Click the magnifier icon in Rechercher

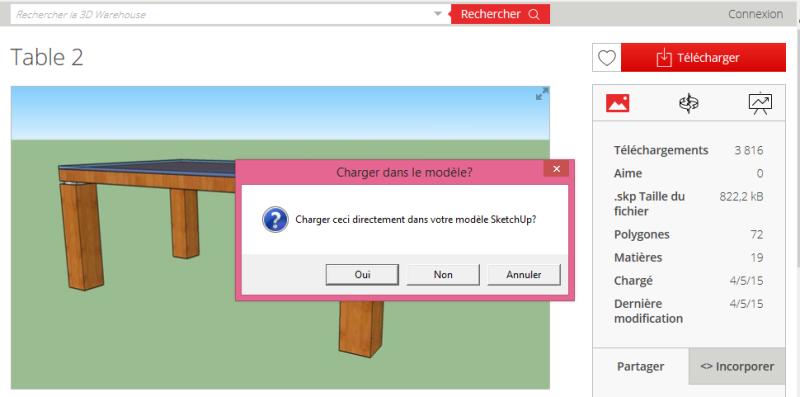tap(534, 14)
